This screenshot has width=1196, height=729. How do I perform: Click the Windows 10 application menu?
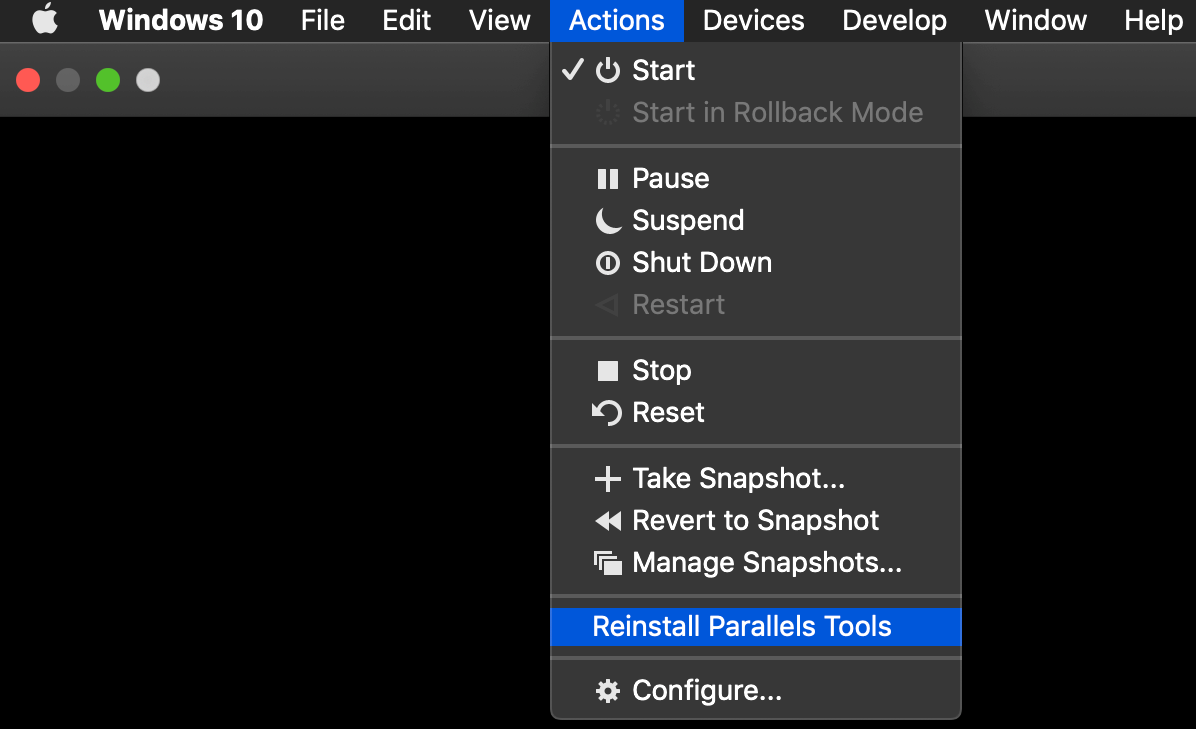tap(181, 21)
